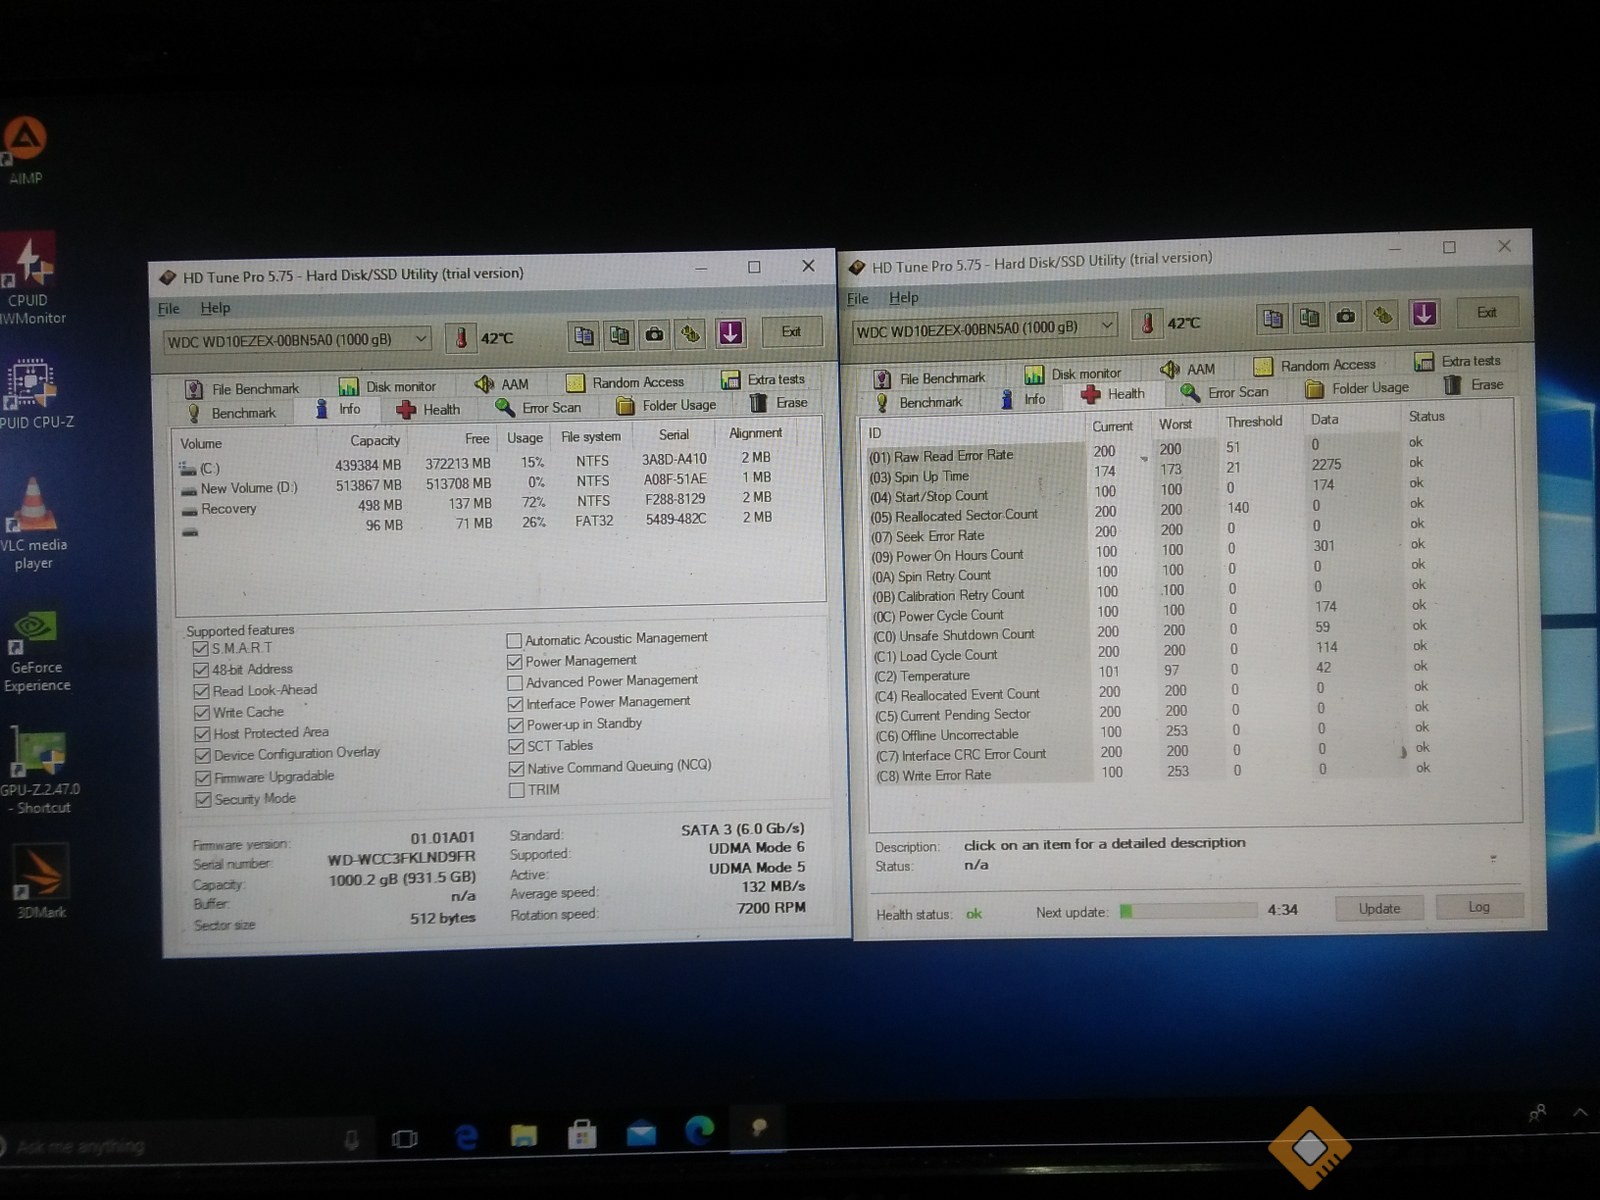Open AIMP desktop shortcut

pyautogui.click(x=25, y=152)
